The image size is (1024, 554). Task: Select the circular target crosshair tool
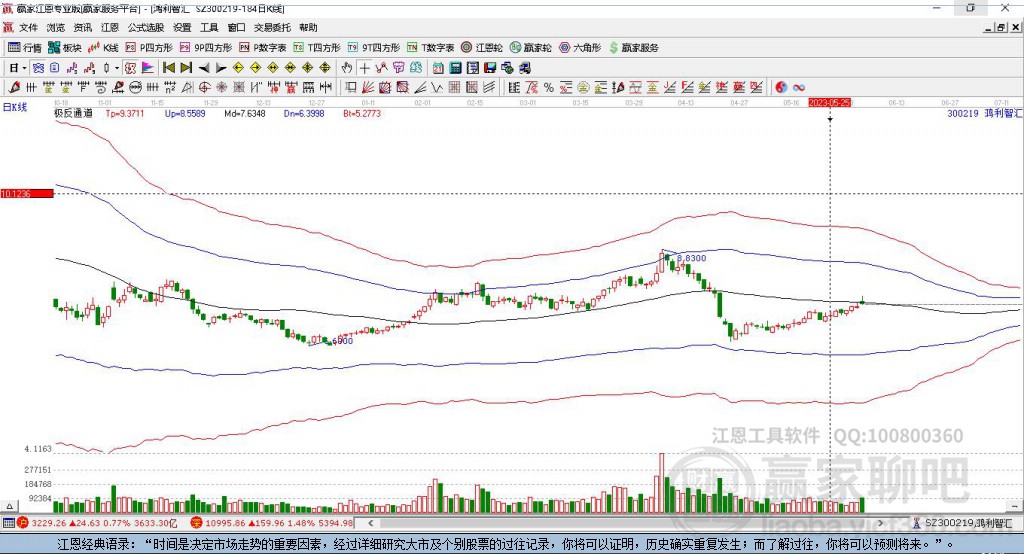pyautogui.click(x=204, y=88)
